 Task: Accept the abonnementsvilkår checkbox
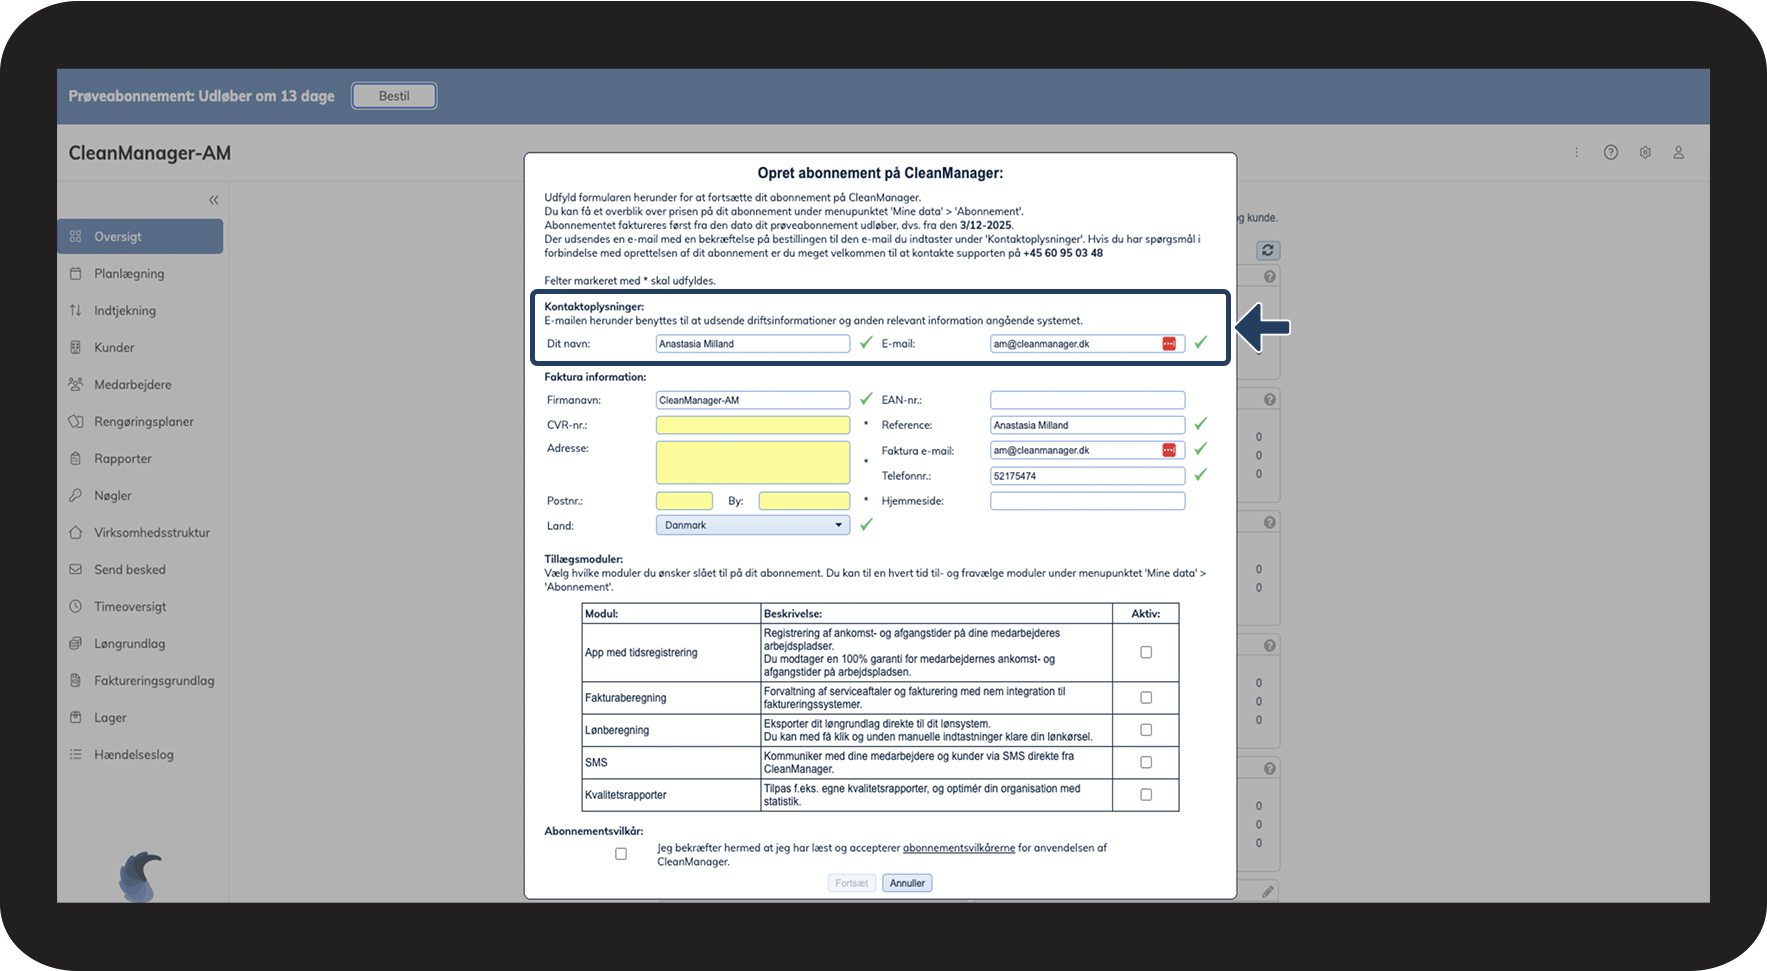point(621,854)
